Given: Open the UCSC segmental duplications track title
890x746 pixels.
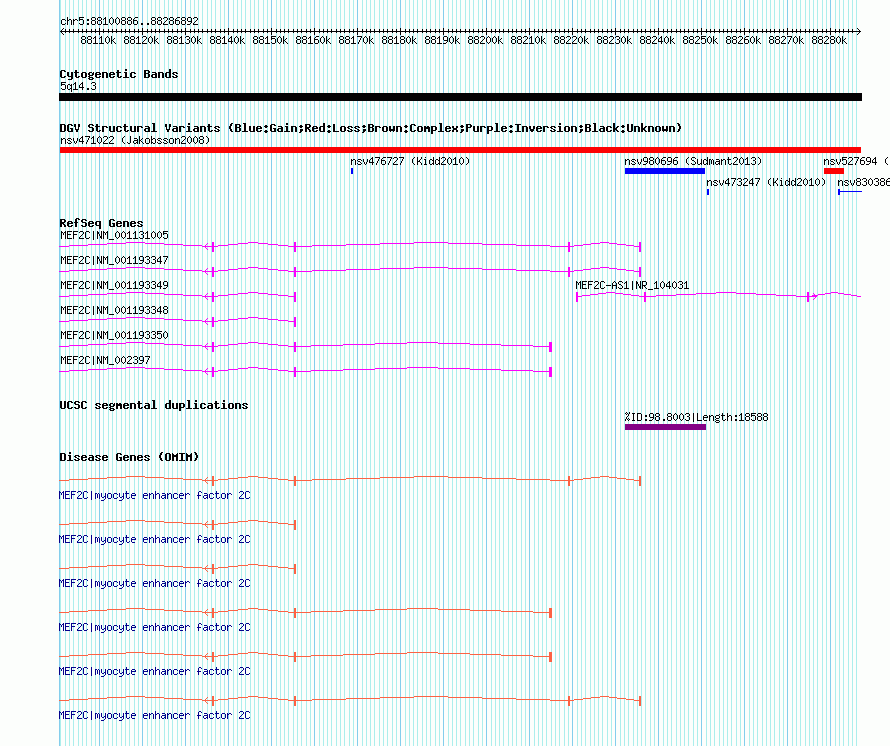Looking at the screenshot, I should (154, 405).
